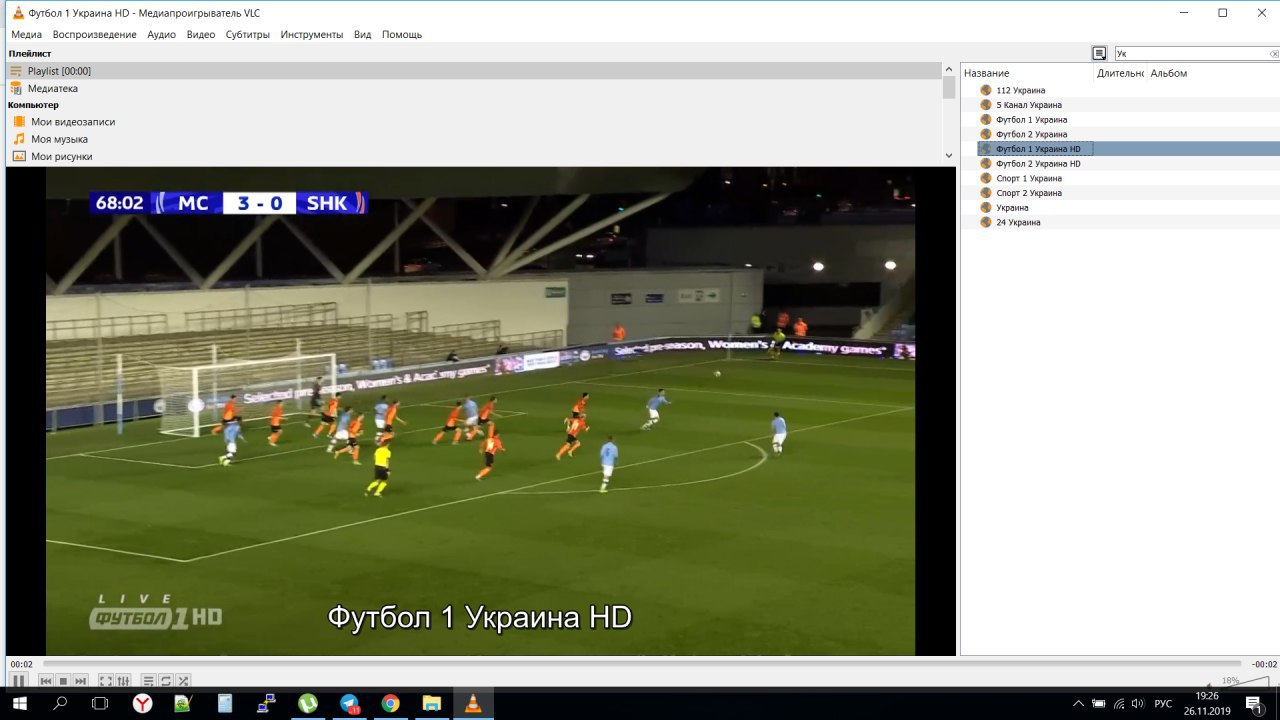
Task: Open Моя музыка in sidebar
Action: [x=59, y=139]
